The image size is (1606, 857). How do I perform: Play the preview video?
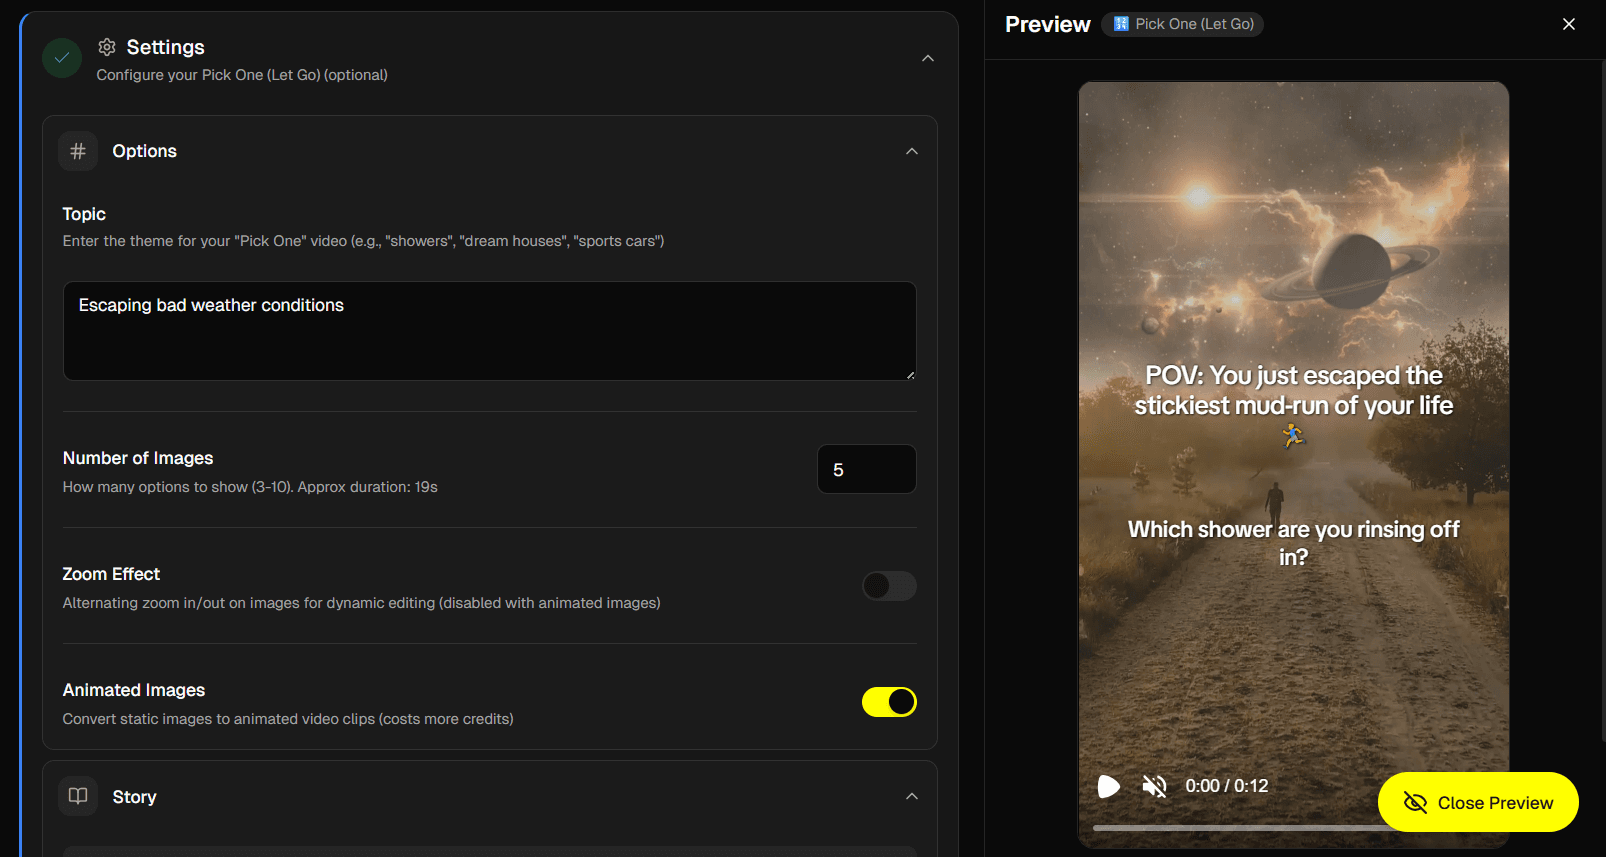coord(1108,786)
